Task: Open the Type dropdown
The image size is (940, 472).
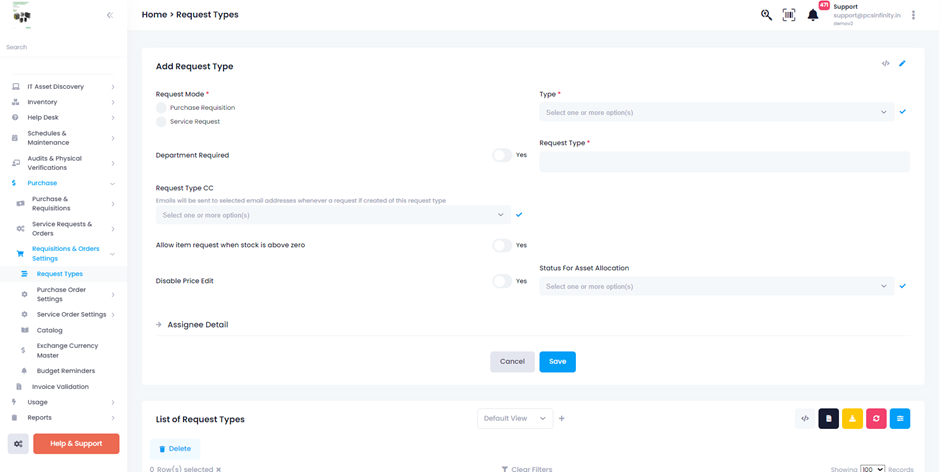Action: point(716,112)
